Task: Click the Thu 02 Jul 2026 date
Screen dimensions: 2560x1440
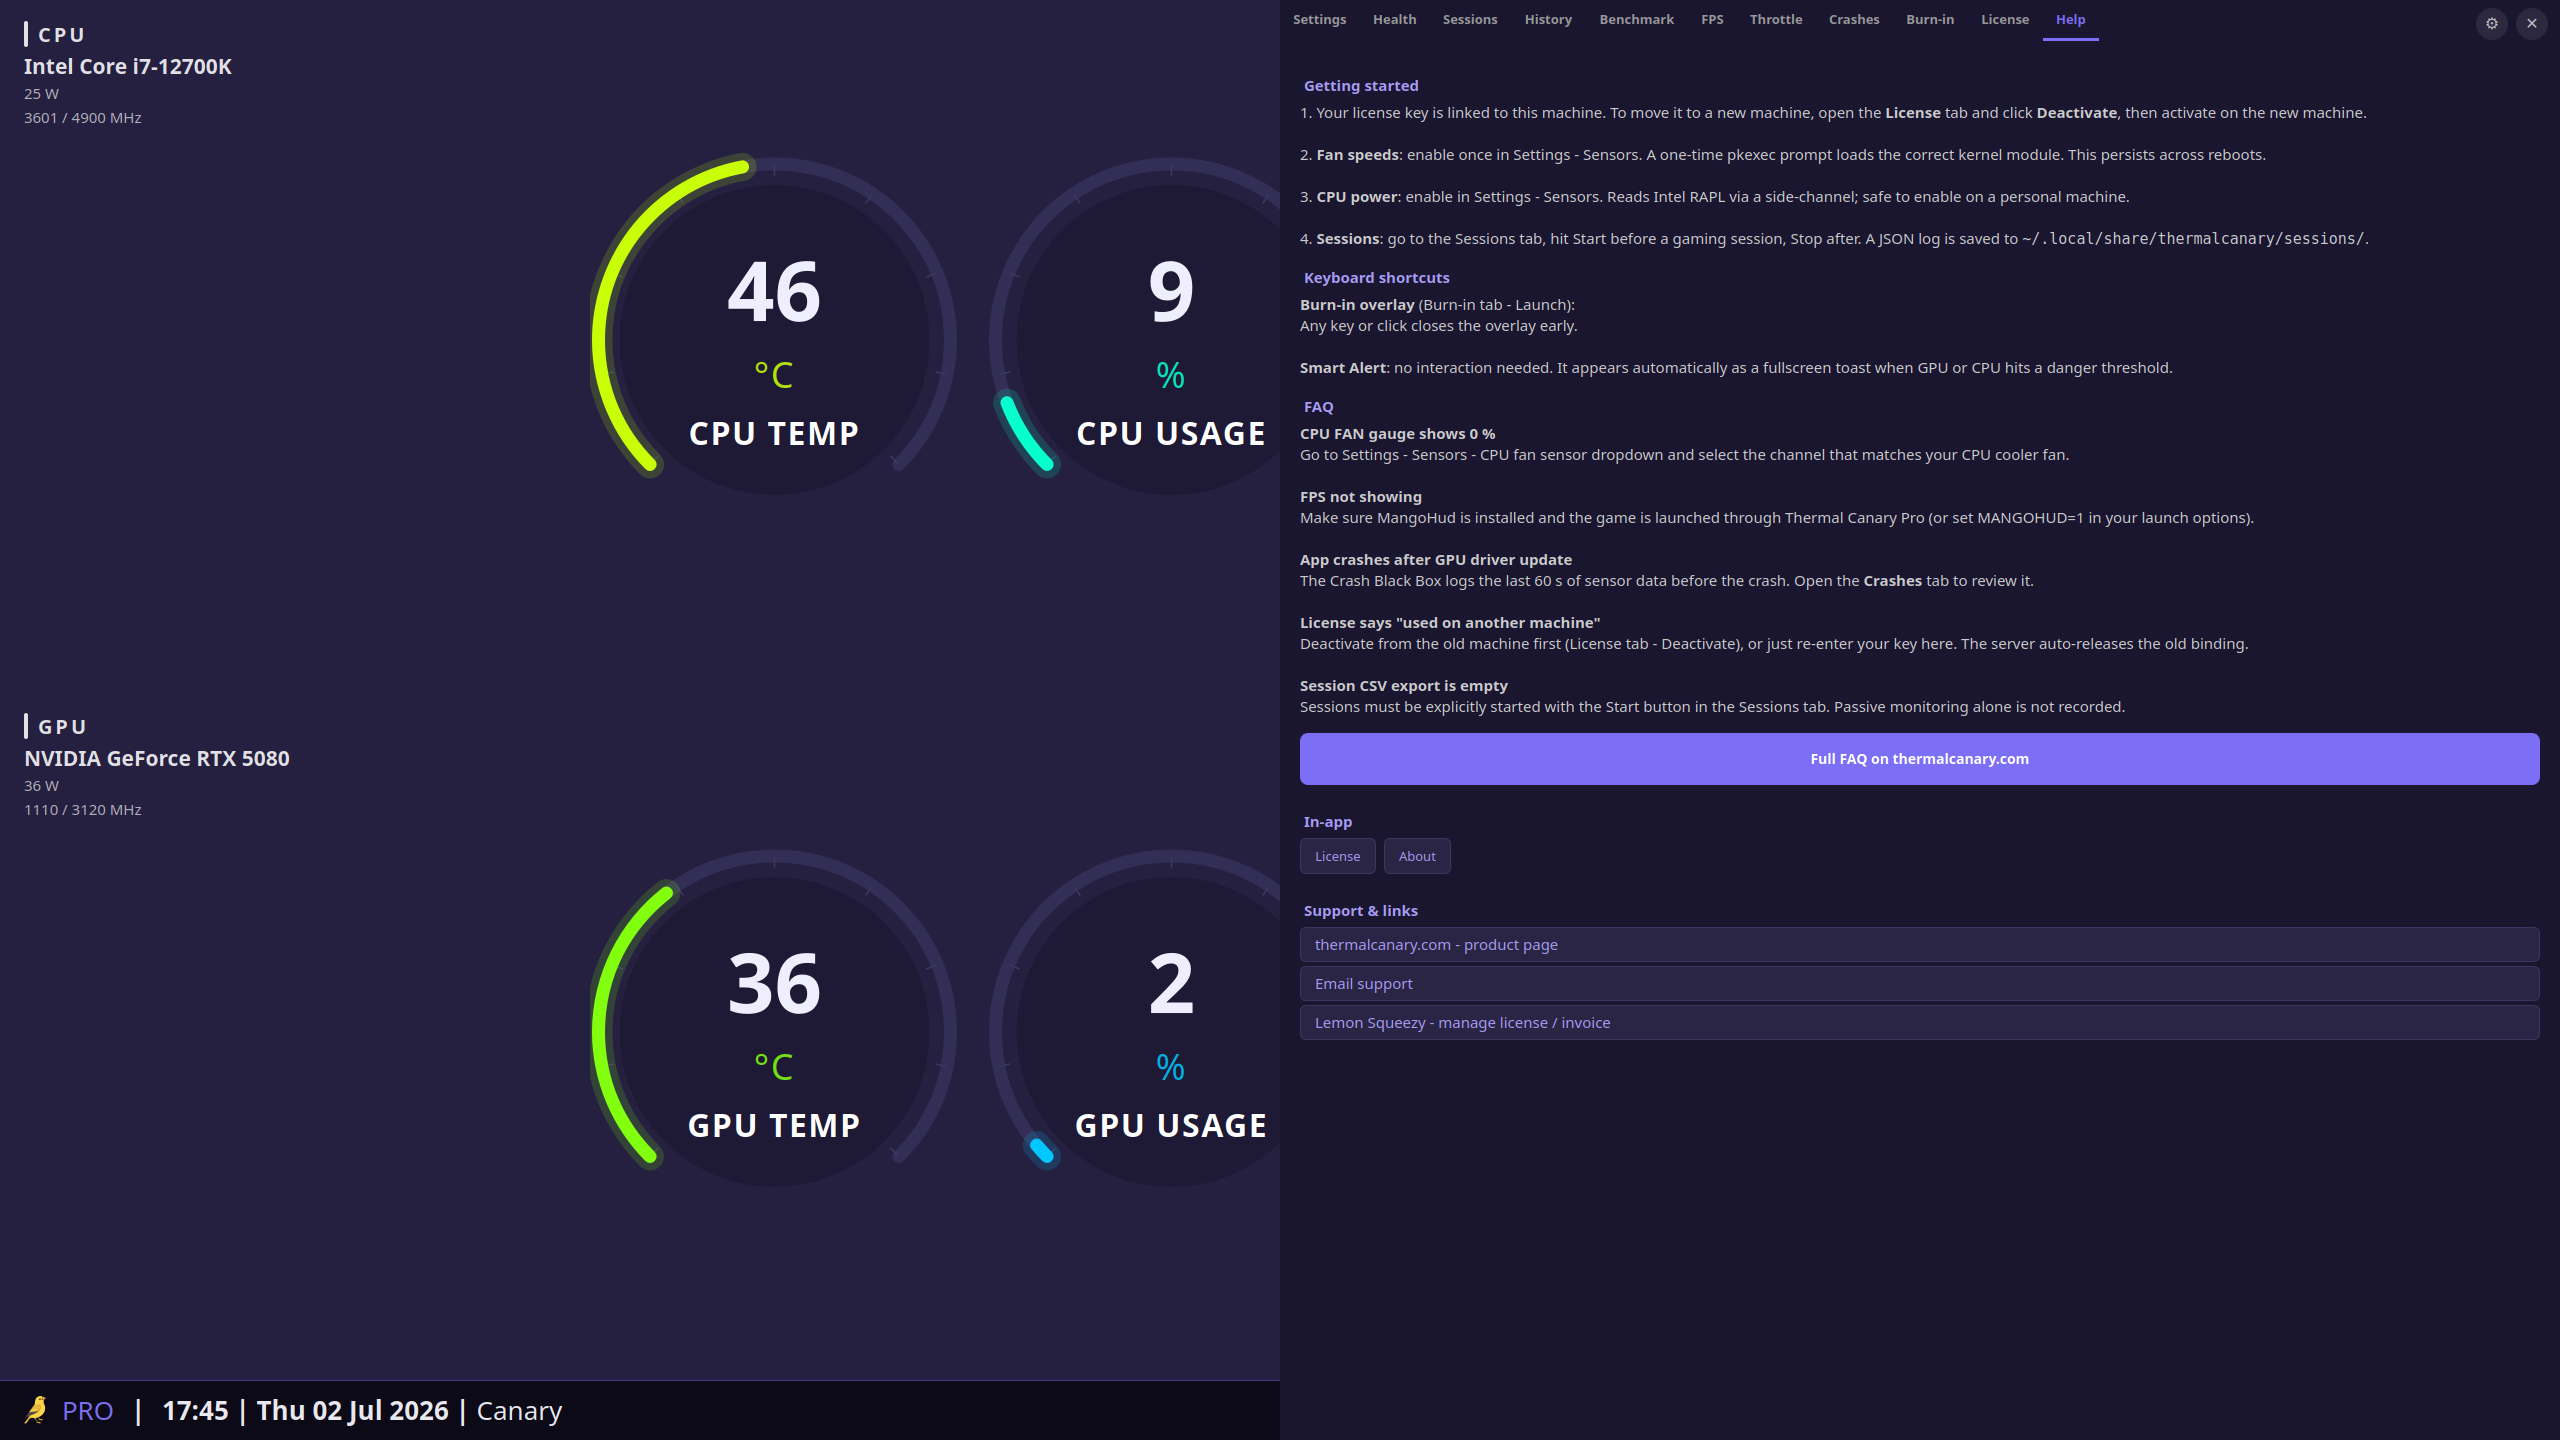Action: click(353, 1411)
